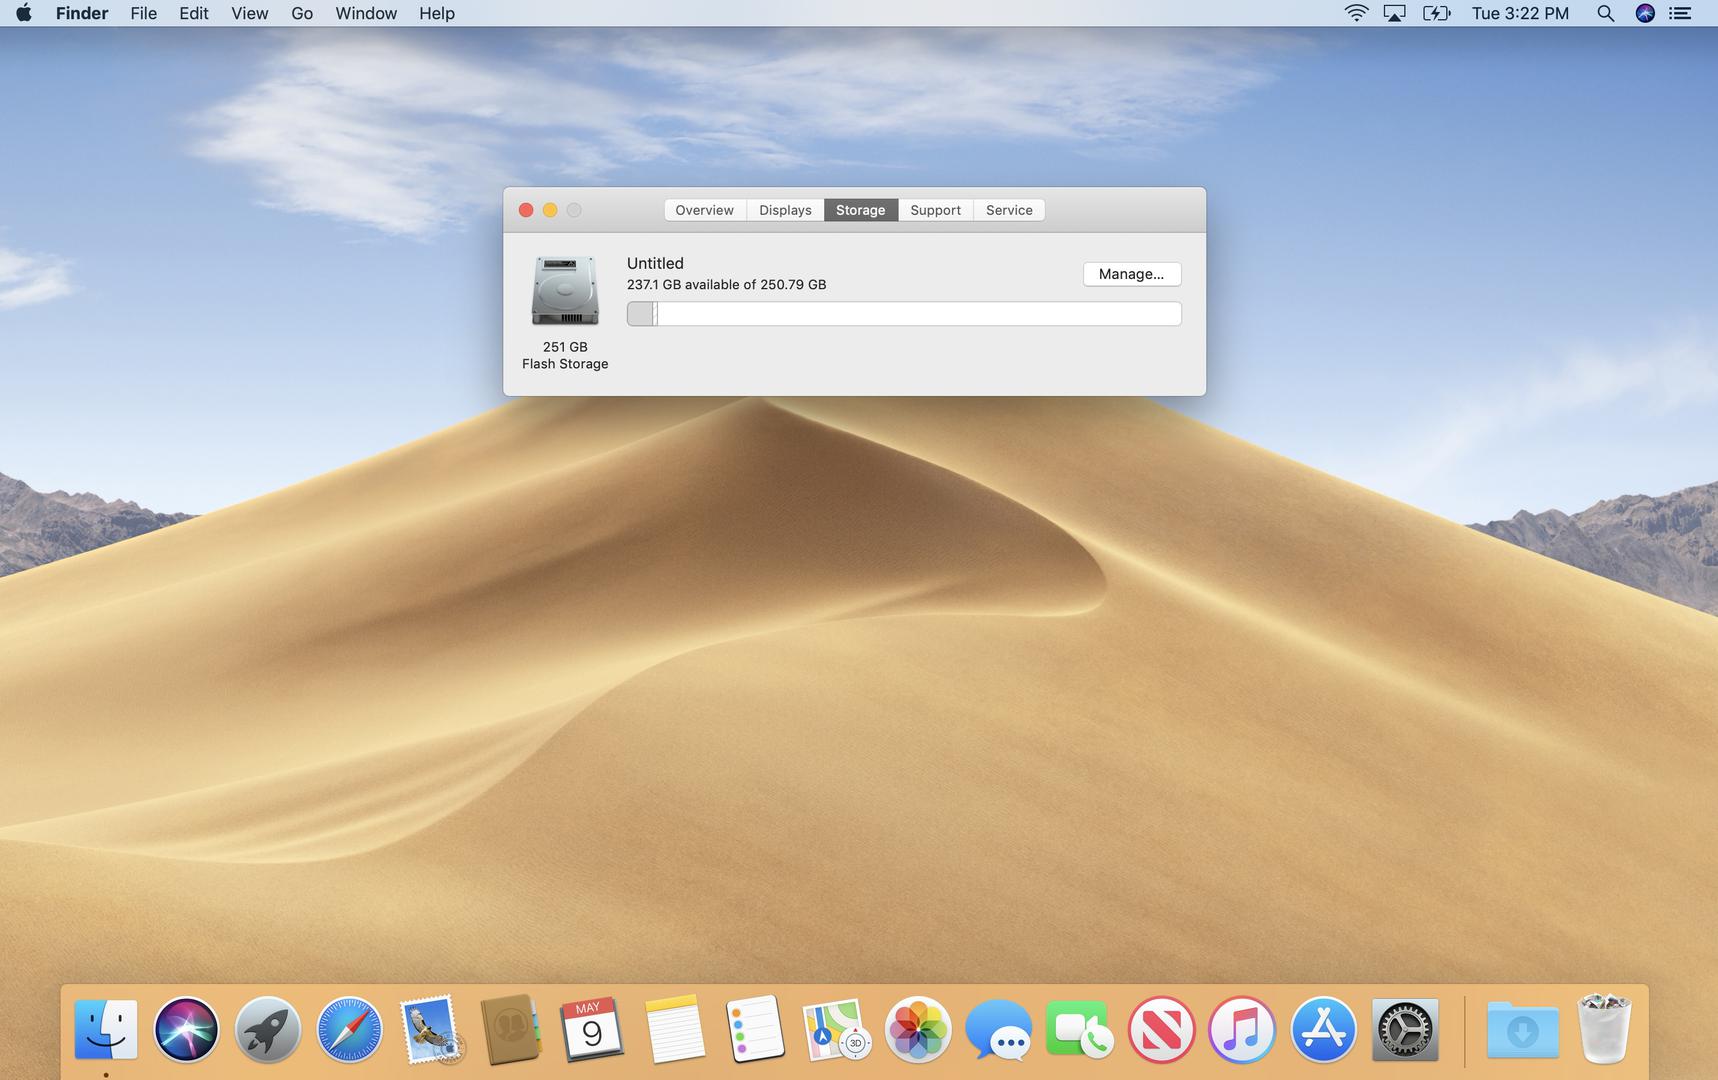Select the Support tab
Screen dimensions: 1718x1080
pos(935,210)
